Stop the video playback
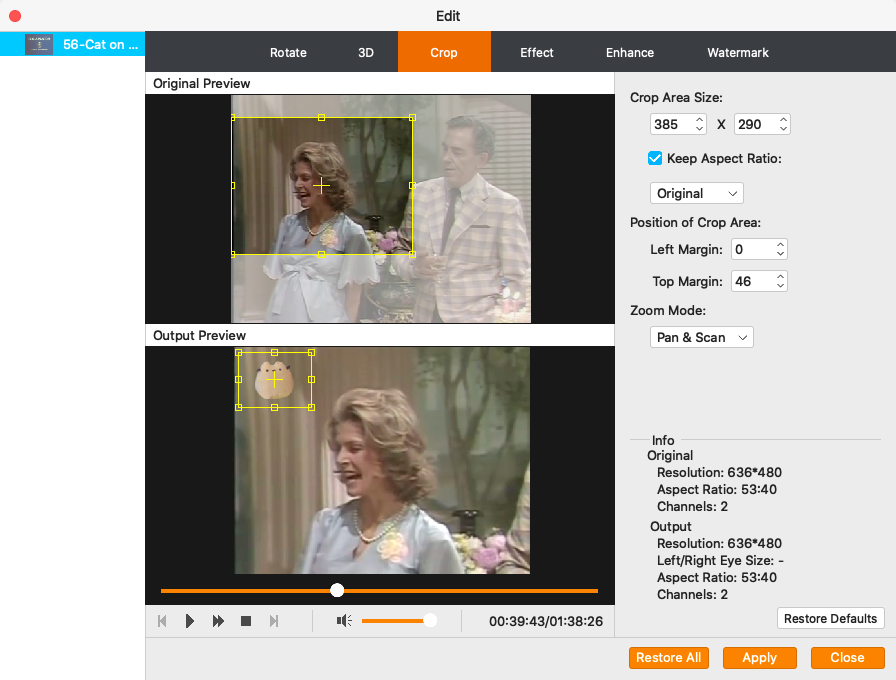This screenshot has width=896, height=680. (246, 621)
